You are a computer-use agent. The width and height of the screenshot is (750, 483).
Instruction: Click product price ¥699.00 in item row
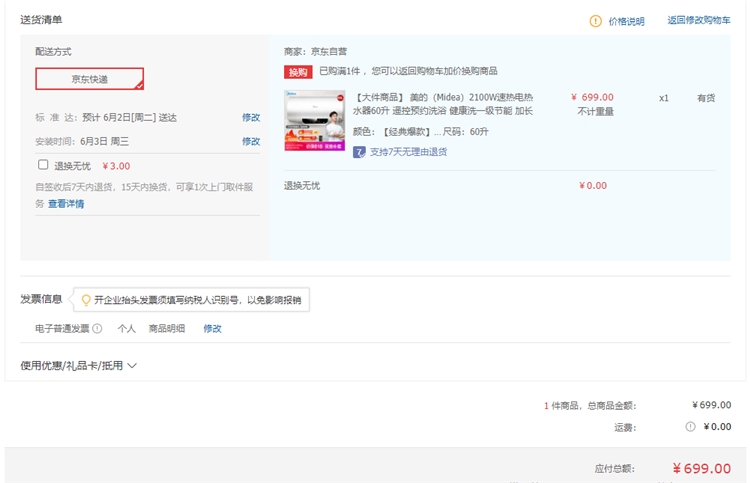(593, 98)
